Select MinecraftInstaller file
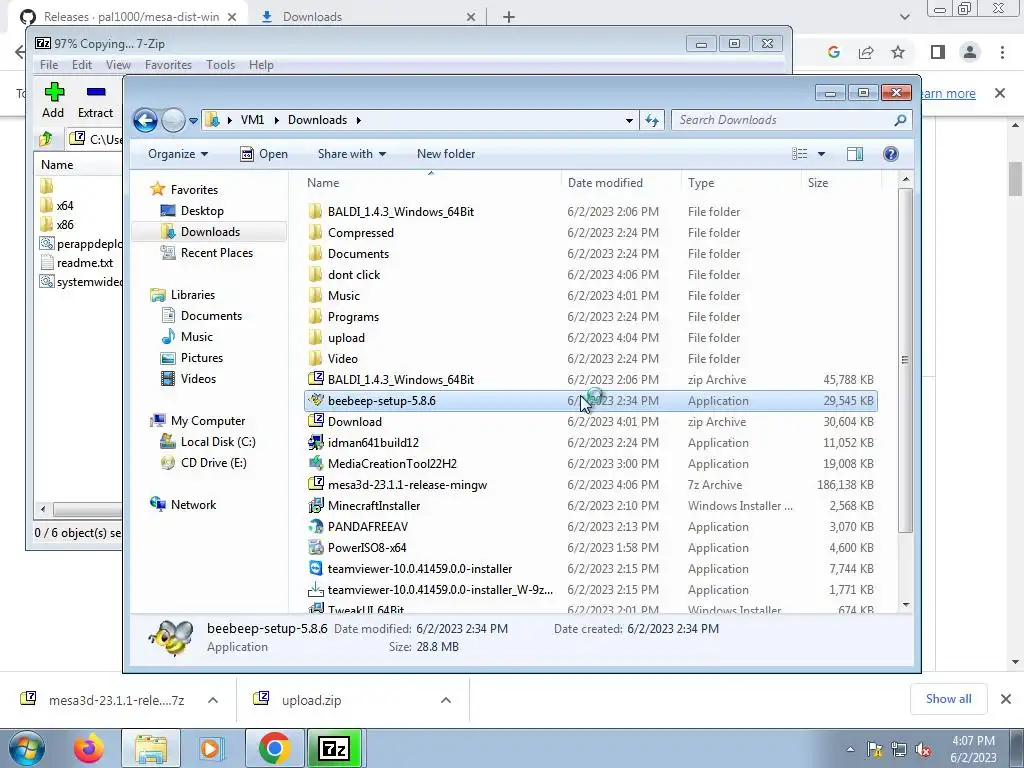Screen dimensions: 1024x768 coord(374,505)
